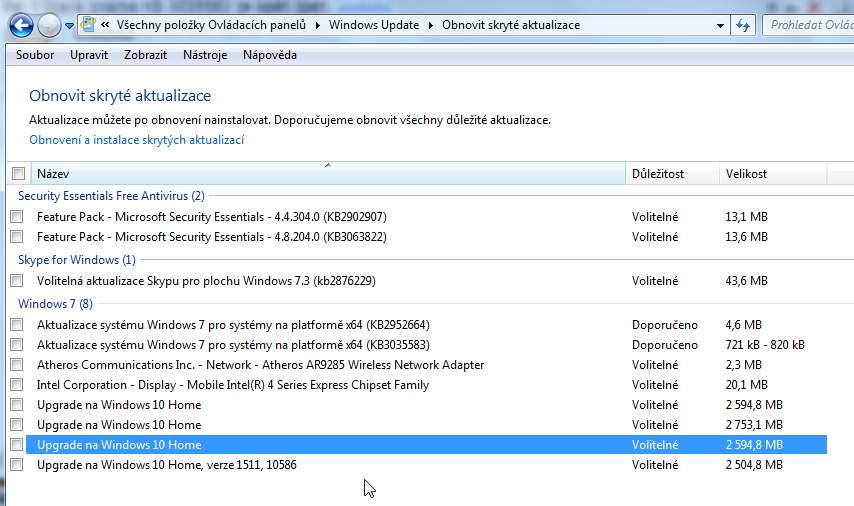Viewport: 854px width, 506px height.
Task: Go to Windows Update breadcrumb
Action: click(x=374, y=25)
